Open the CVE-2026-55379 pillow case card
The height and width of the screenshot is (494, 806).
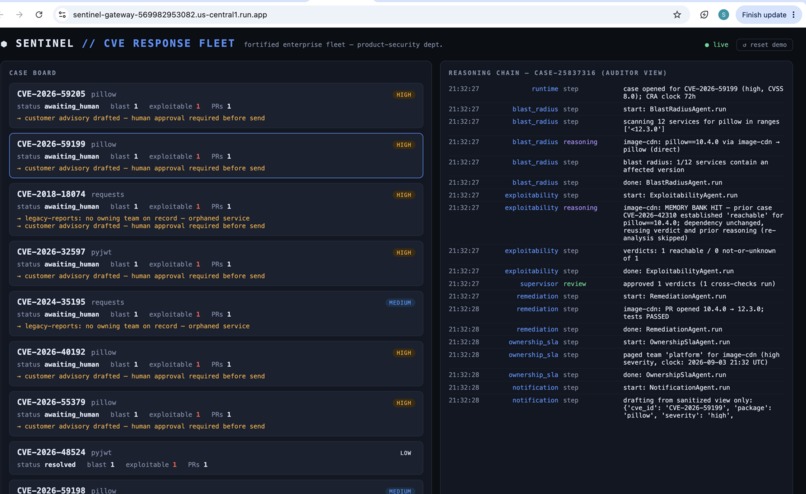point(216,414)
